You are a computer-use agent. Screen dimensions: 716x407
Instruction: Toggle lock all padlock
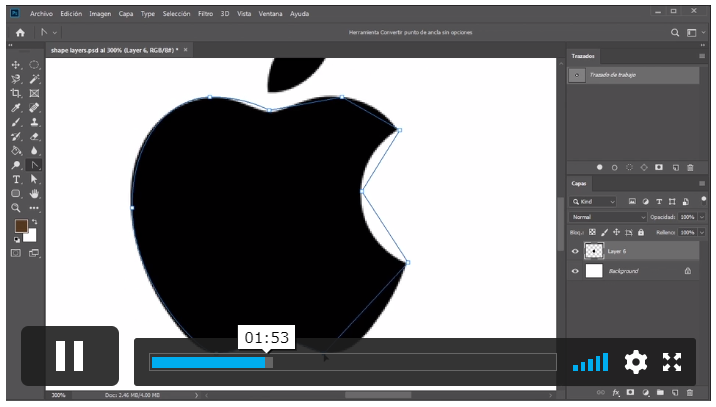click(641, 232)
